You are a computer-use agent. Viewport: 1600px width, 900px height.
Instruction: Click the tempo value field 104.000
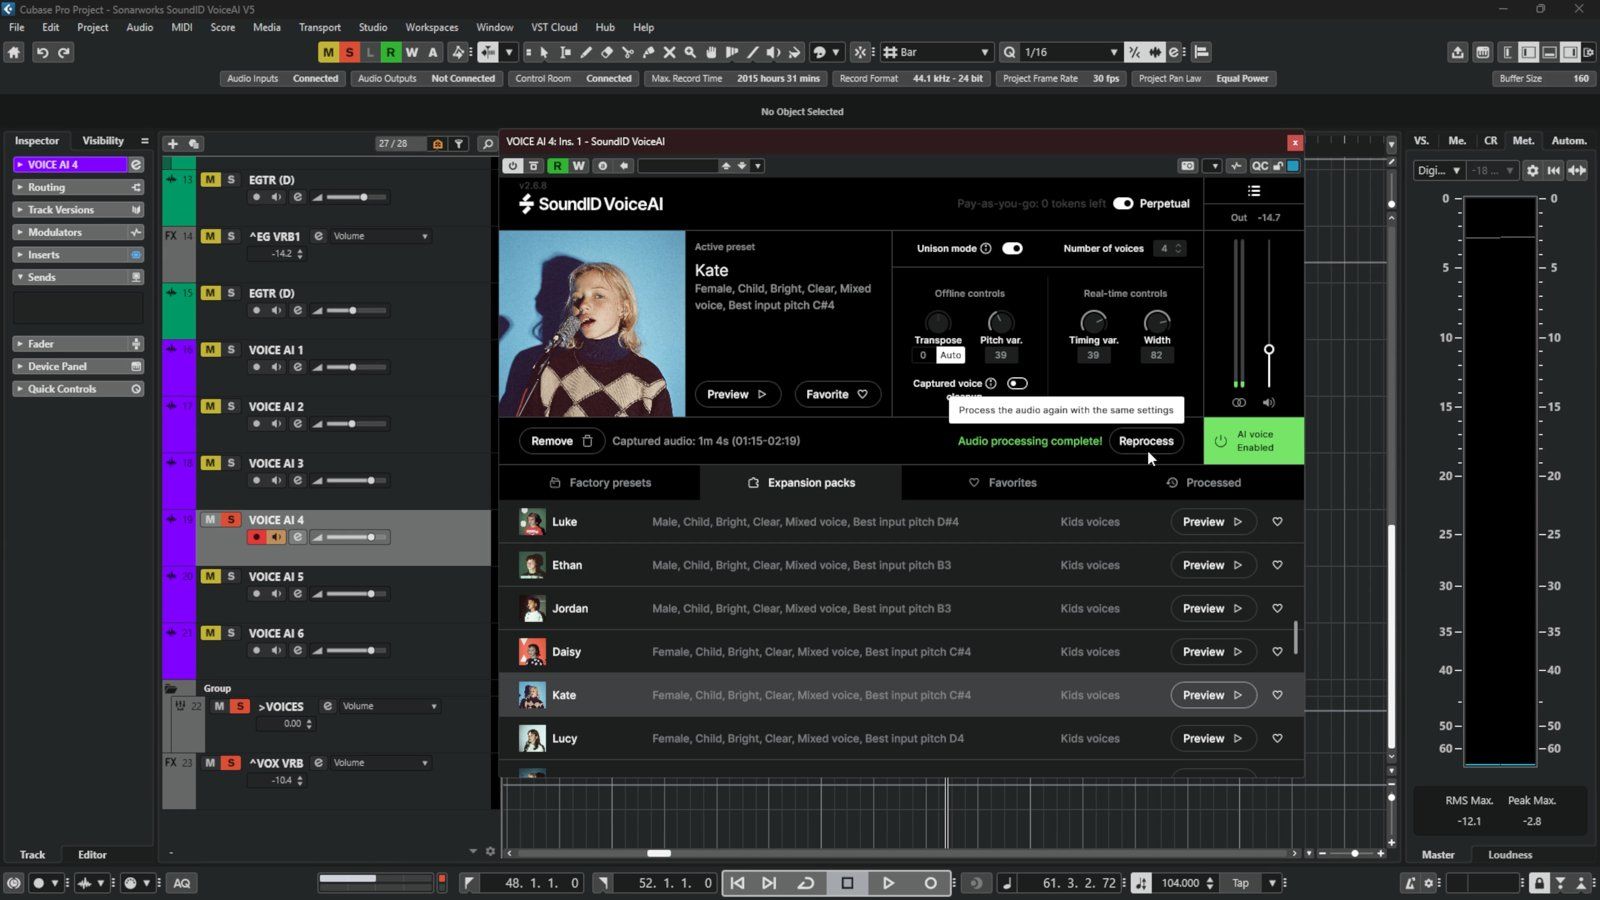(x=1181, y=883)
